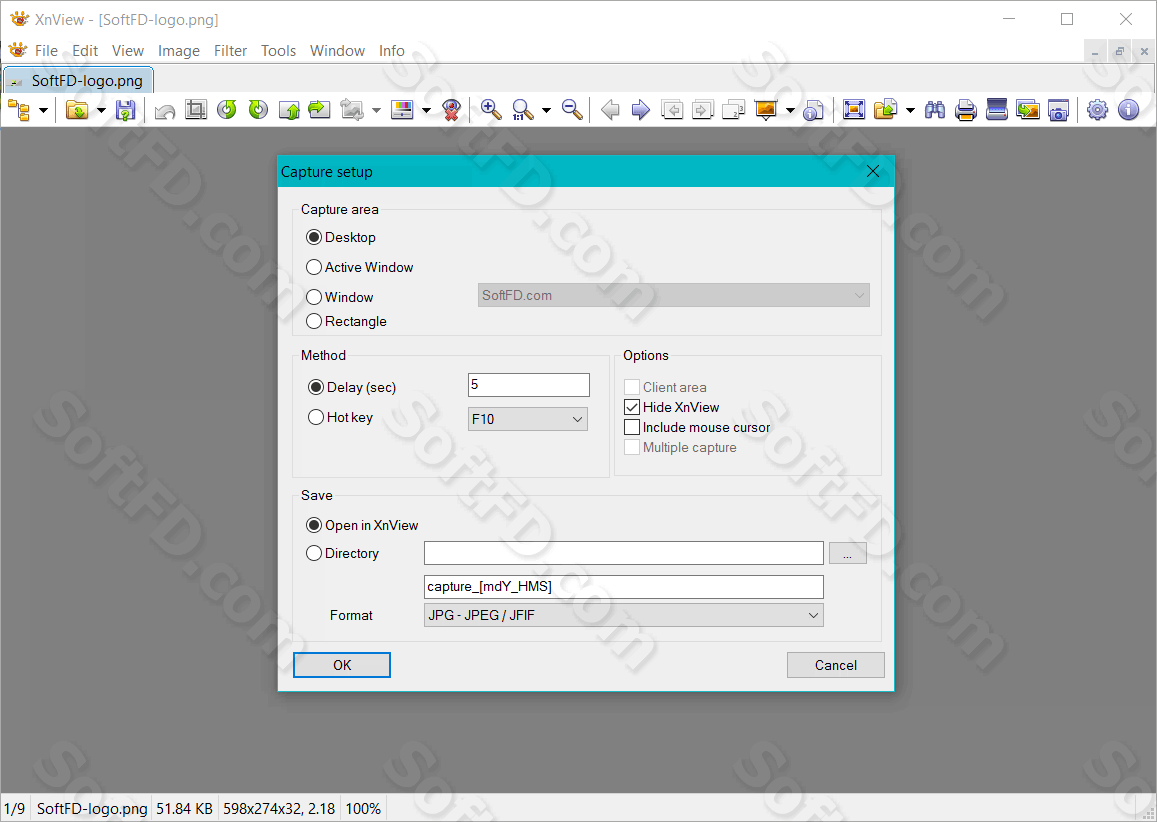Open the Info menu

(392, 51)
